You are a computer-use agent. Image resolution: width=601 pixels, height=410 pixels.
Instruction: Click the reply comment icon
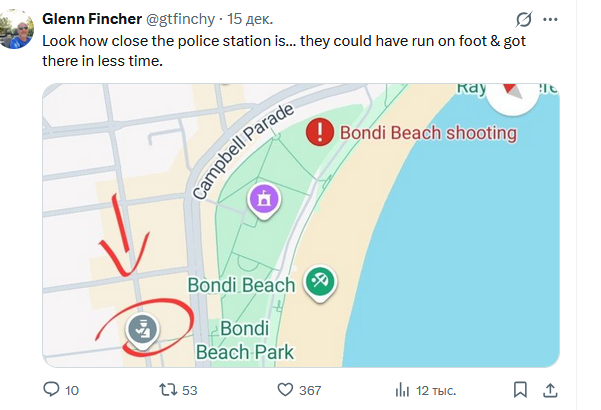click(52, 389)
